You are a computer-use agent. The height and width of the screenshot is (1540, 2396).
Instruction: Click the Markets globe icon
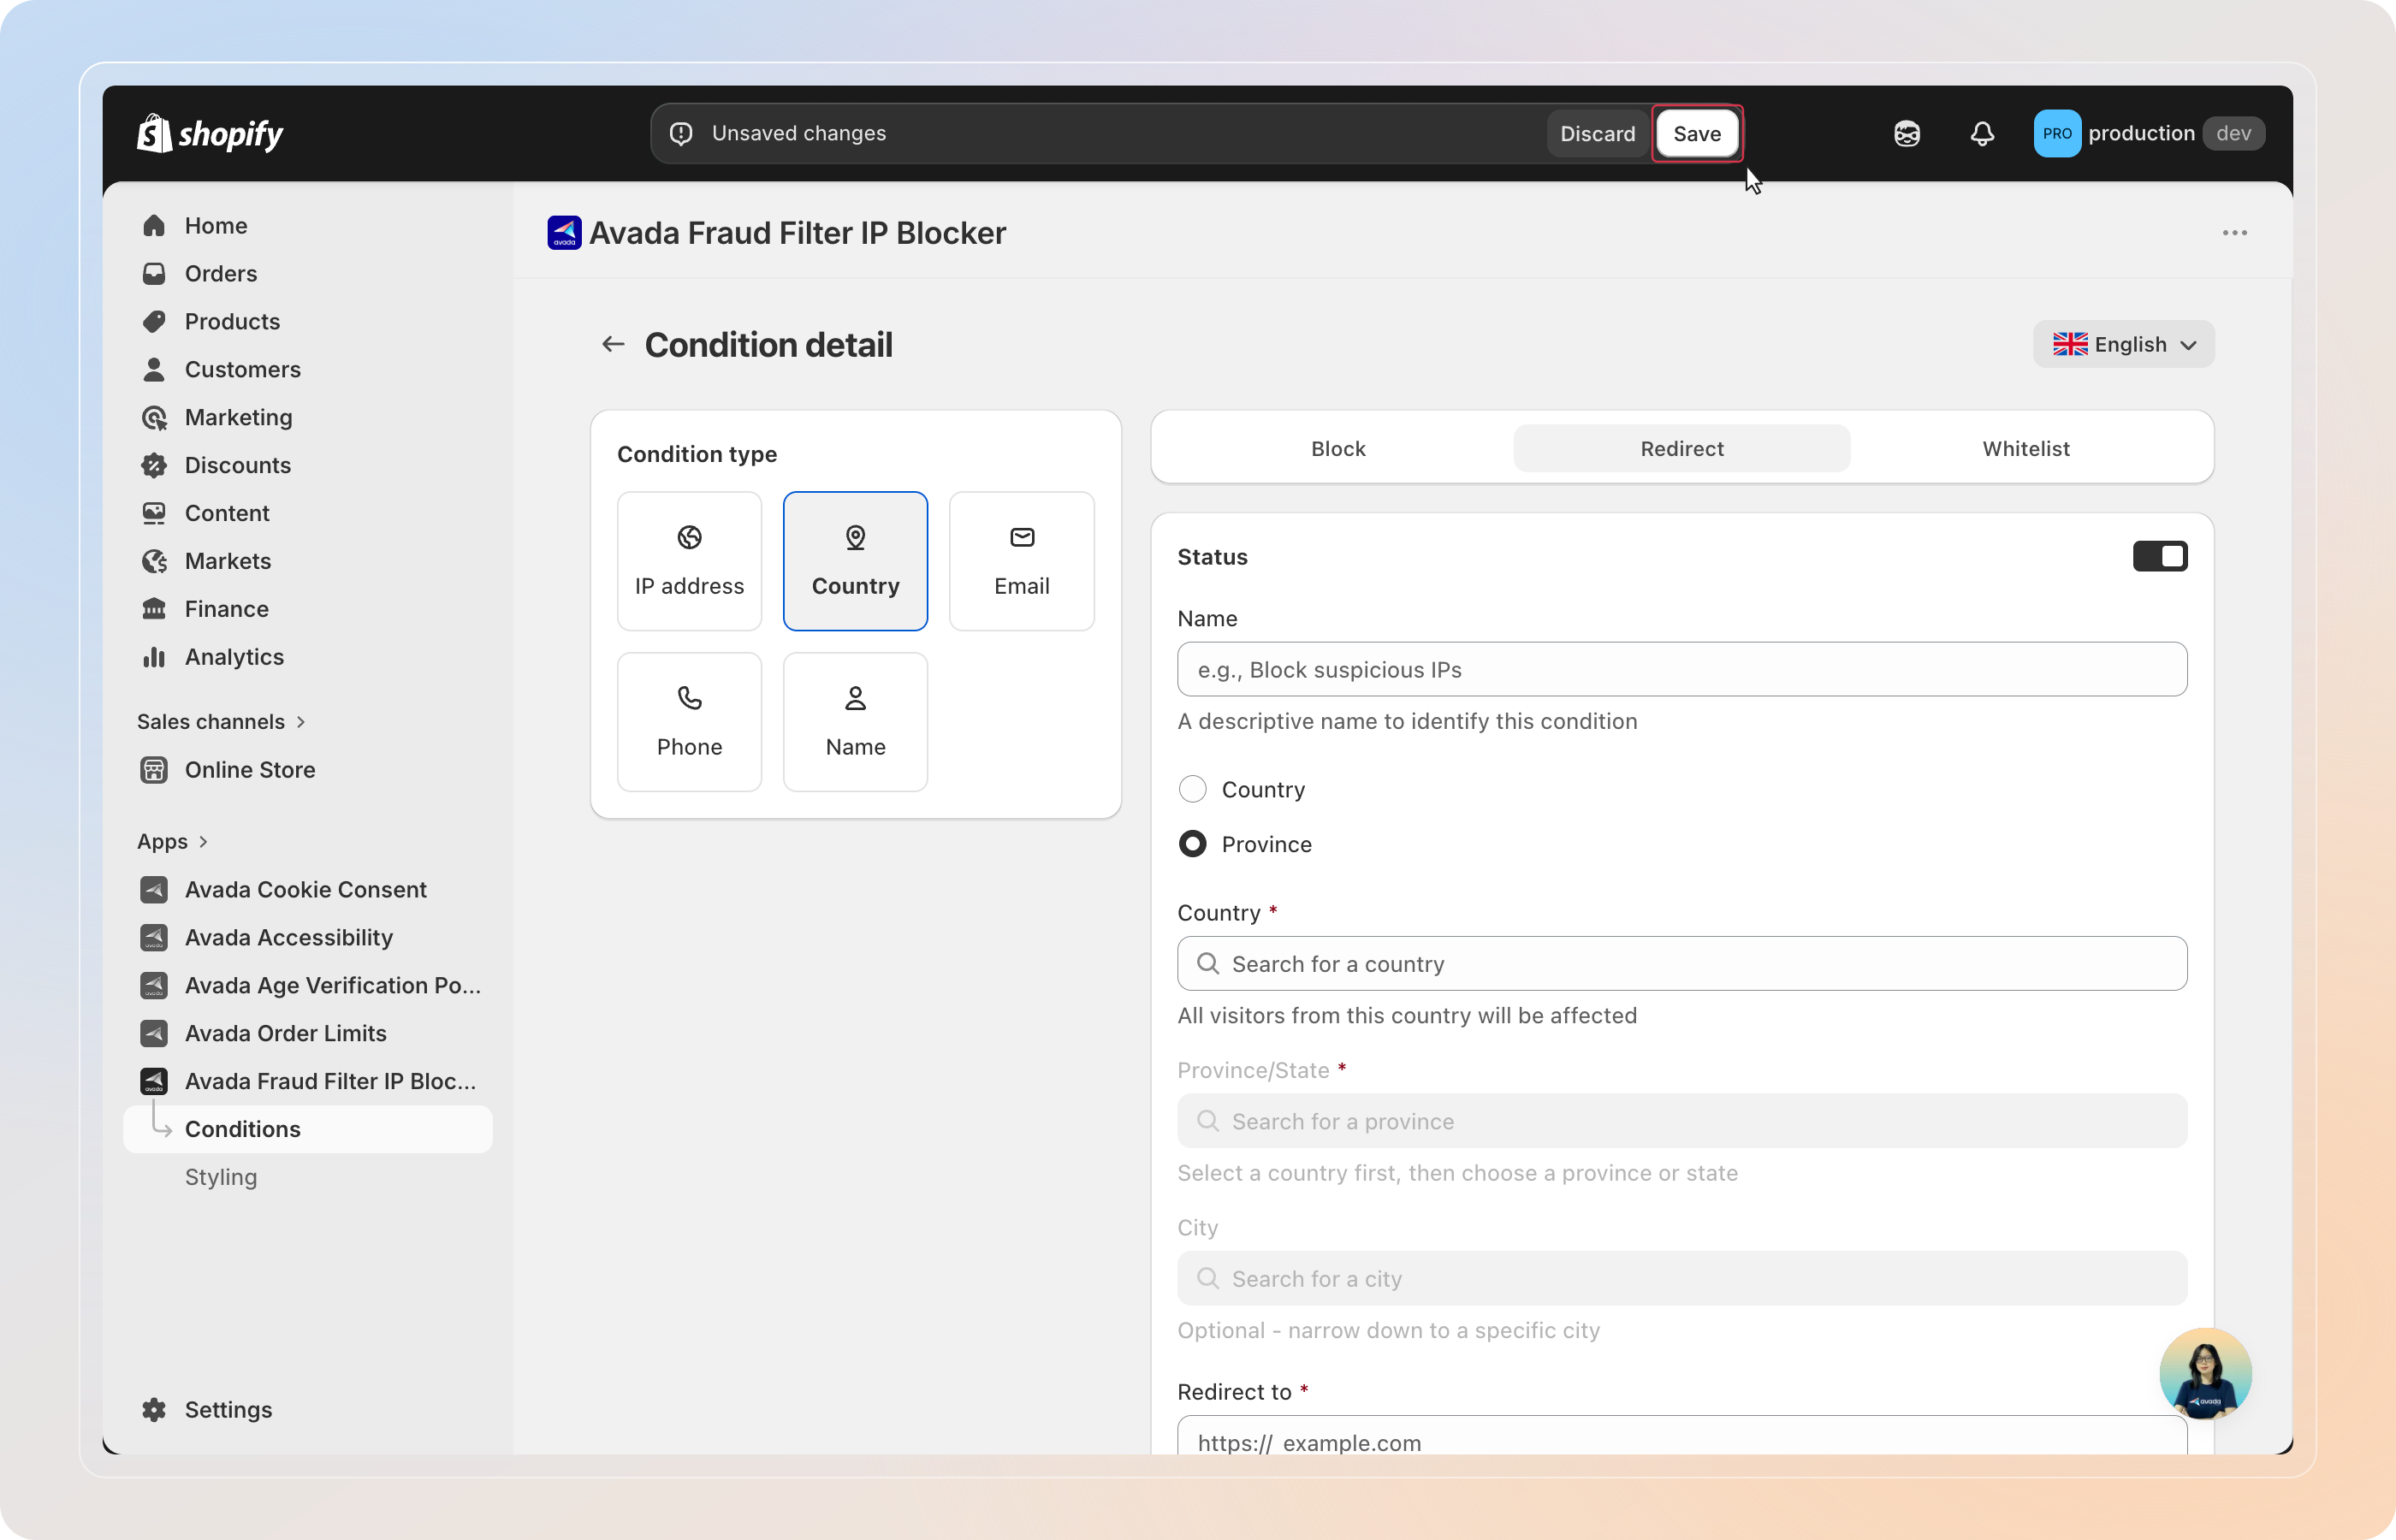[x=154, y=561]
